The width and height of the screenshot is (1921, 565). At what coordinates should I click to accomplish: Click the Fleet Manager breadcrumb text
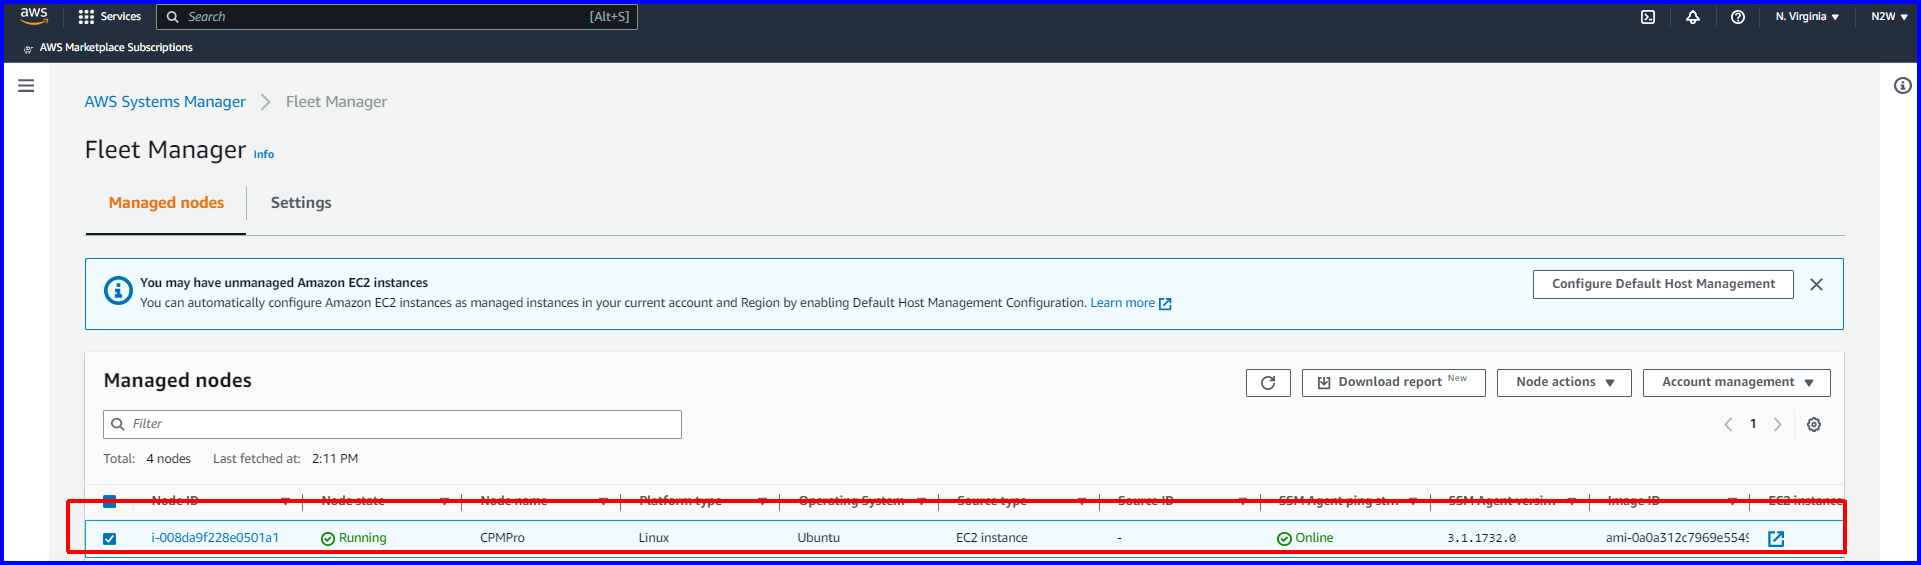click(336, 102)
